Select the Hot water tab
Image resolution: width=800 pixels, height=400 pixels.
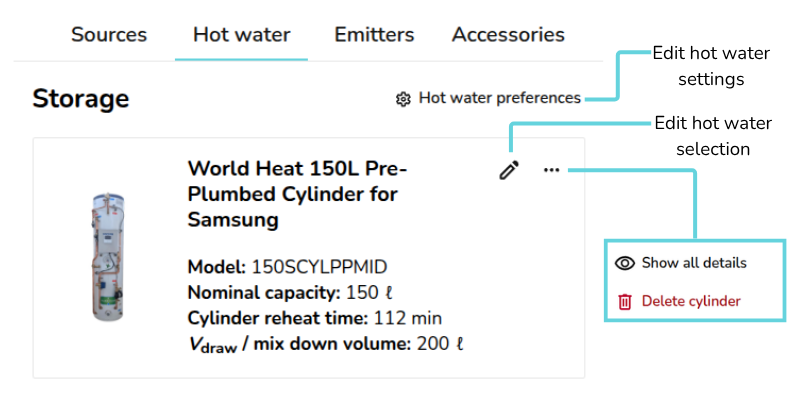click(241, 35)
